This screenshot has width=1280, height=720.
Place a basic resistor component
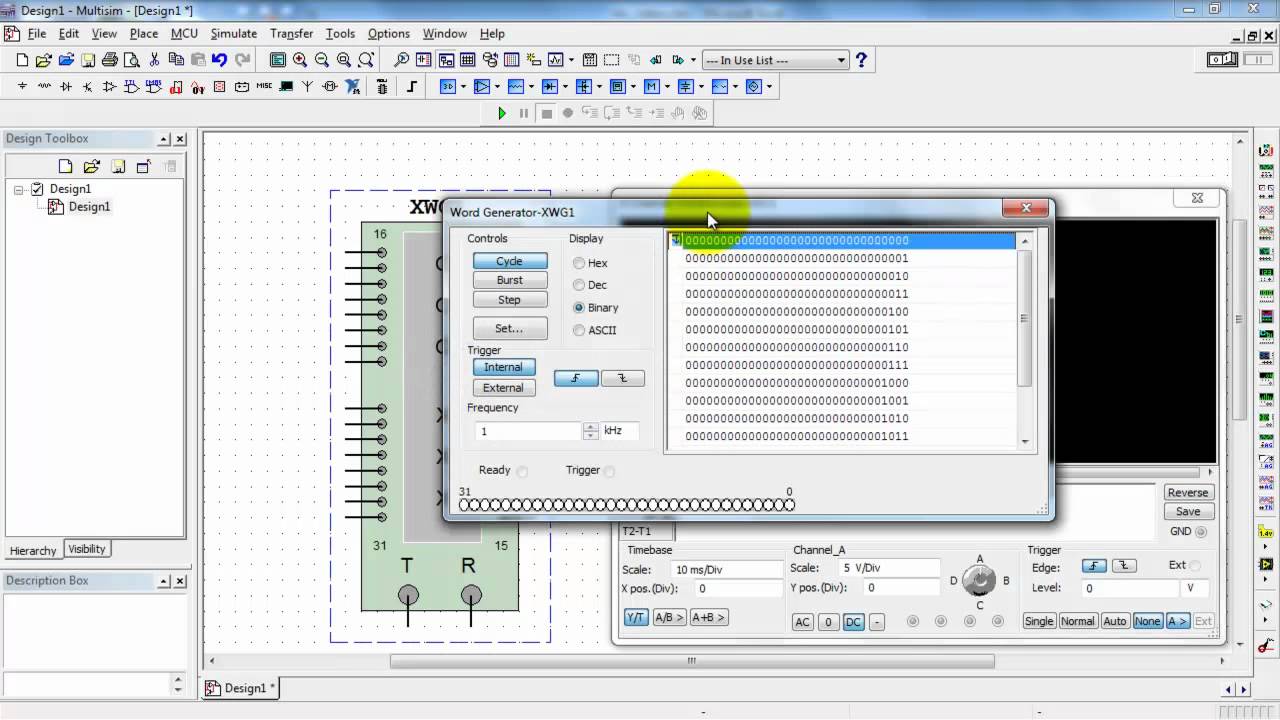point(44,87)
